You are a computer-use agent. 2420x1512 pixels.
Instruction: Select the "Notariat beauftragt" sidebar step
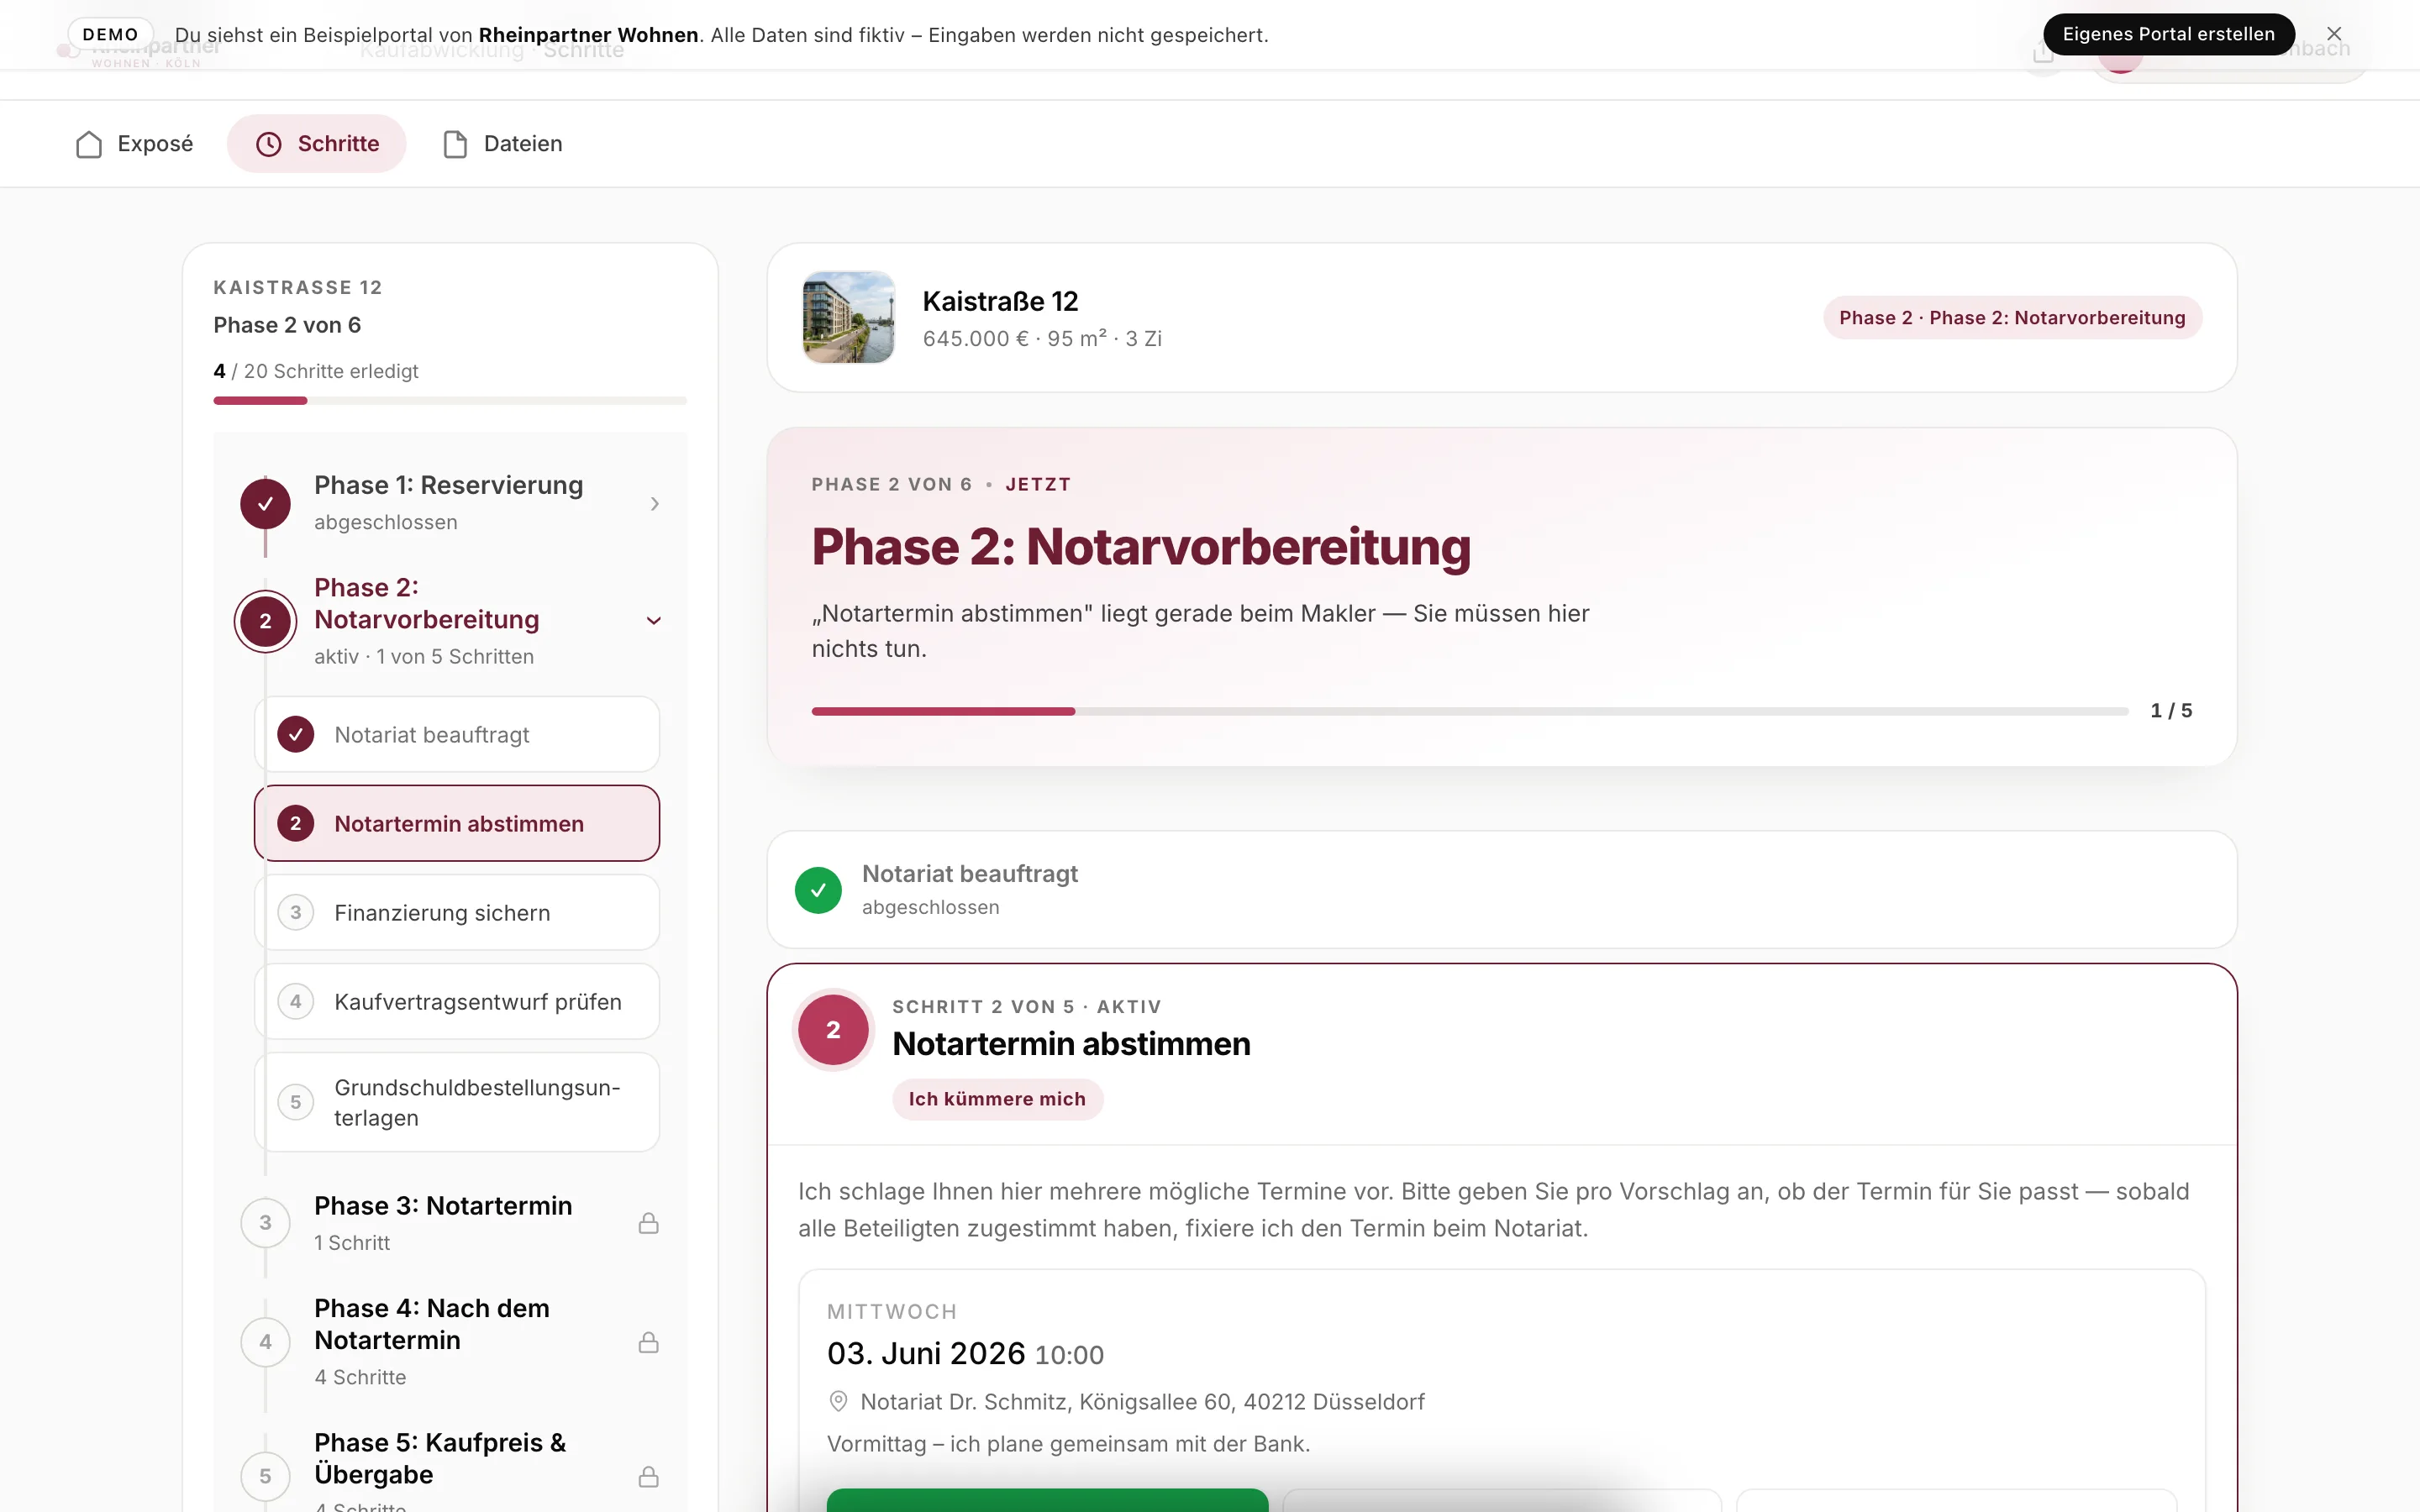click(x=457, y=735)
